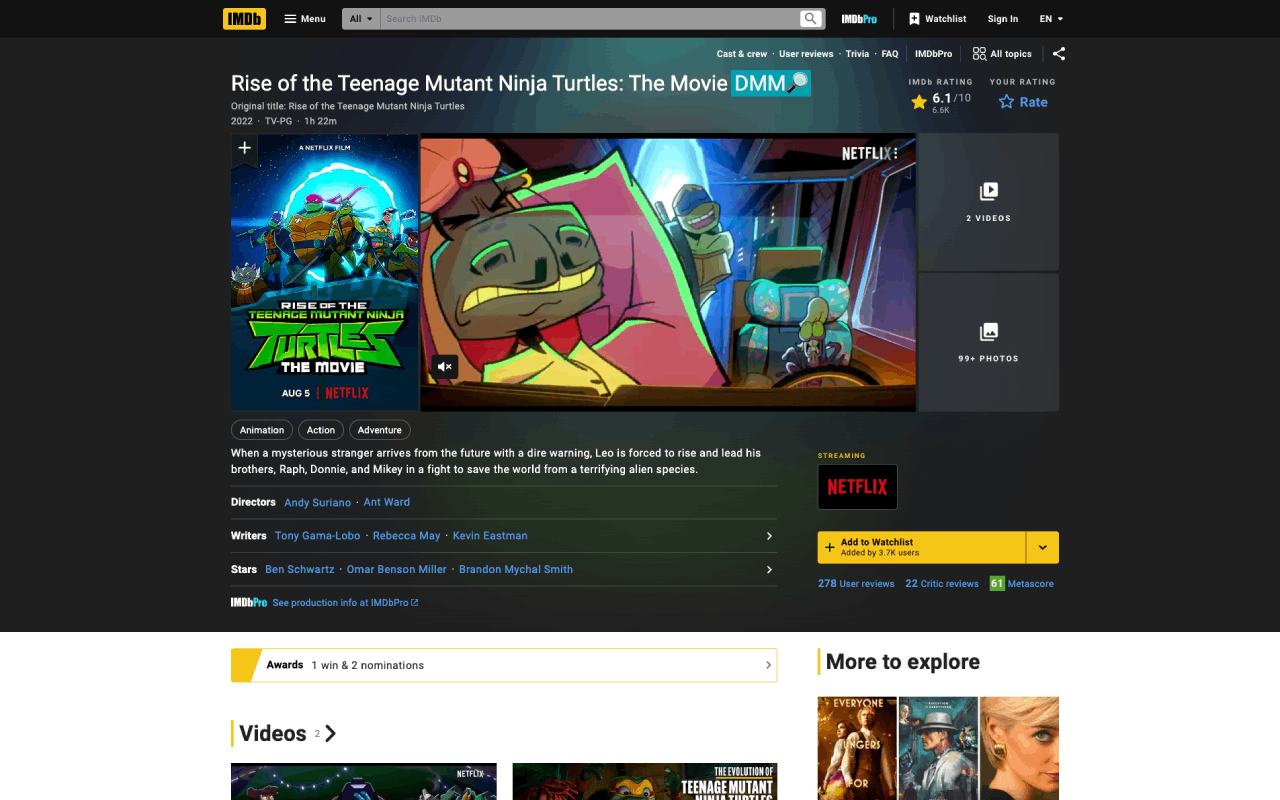Unmute the trailer video

[x=445, y=366]
